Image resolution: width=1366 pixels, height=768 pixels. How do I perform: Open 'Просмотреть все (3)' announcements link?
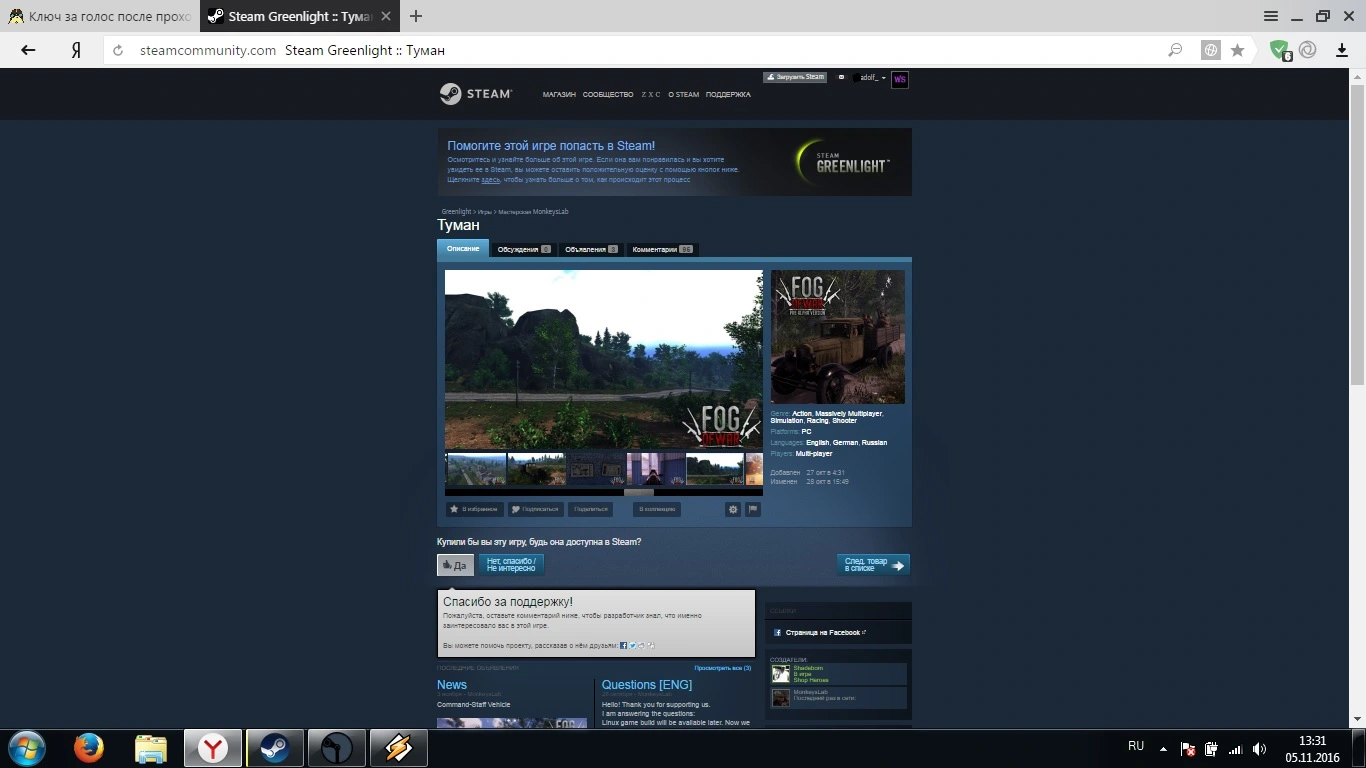[723, 668]
